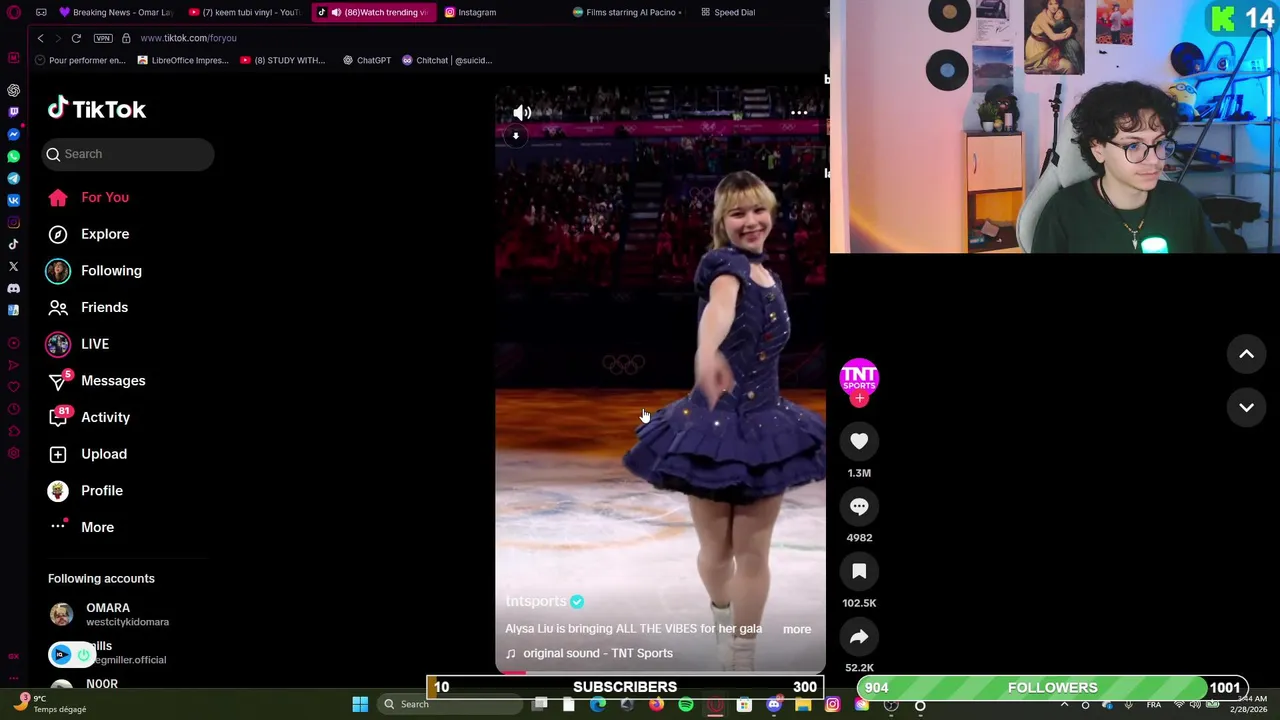The height and width of the screenshot is (720, 1280).
Task: Open Discord in Opera sidebar
Action: [x=13, y=288]
